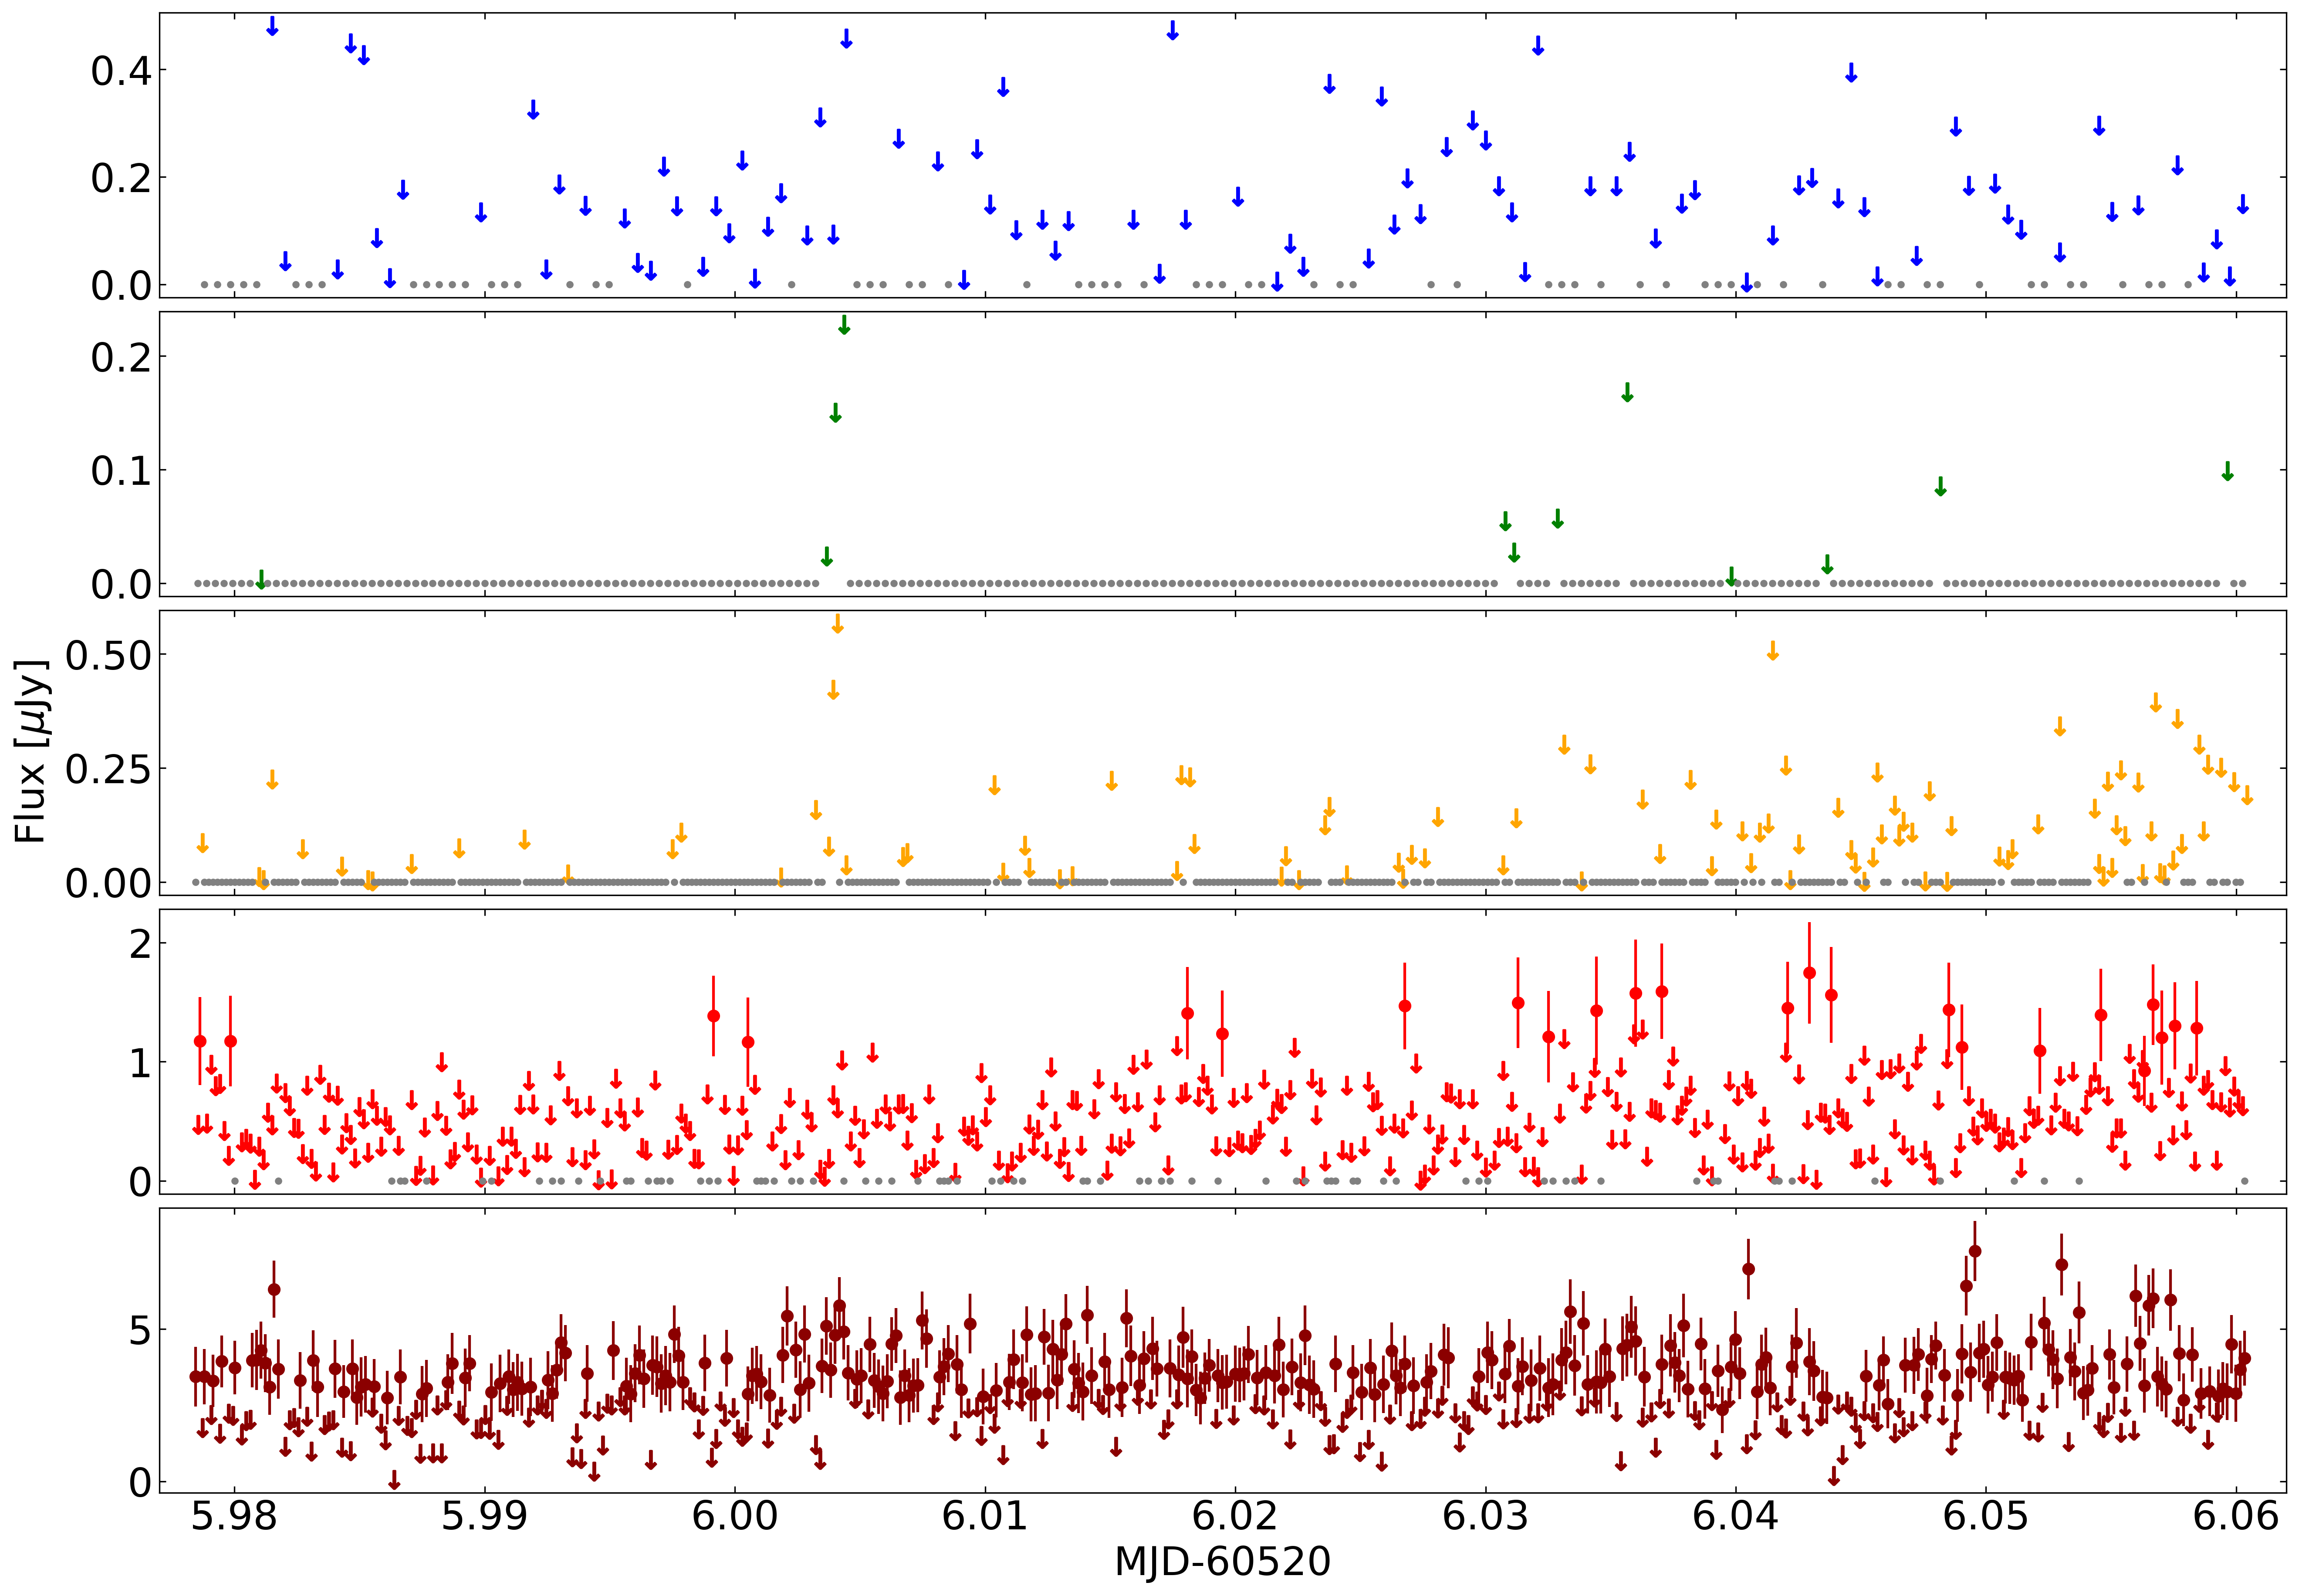The height and width of the screenshot is (1596, 2299).
Task: Select the highest dark red point near 6.05
Action: [1974, 1251]
